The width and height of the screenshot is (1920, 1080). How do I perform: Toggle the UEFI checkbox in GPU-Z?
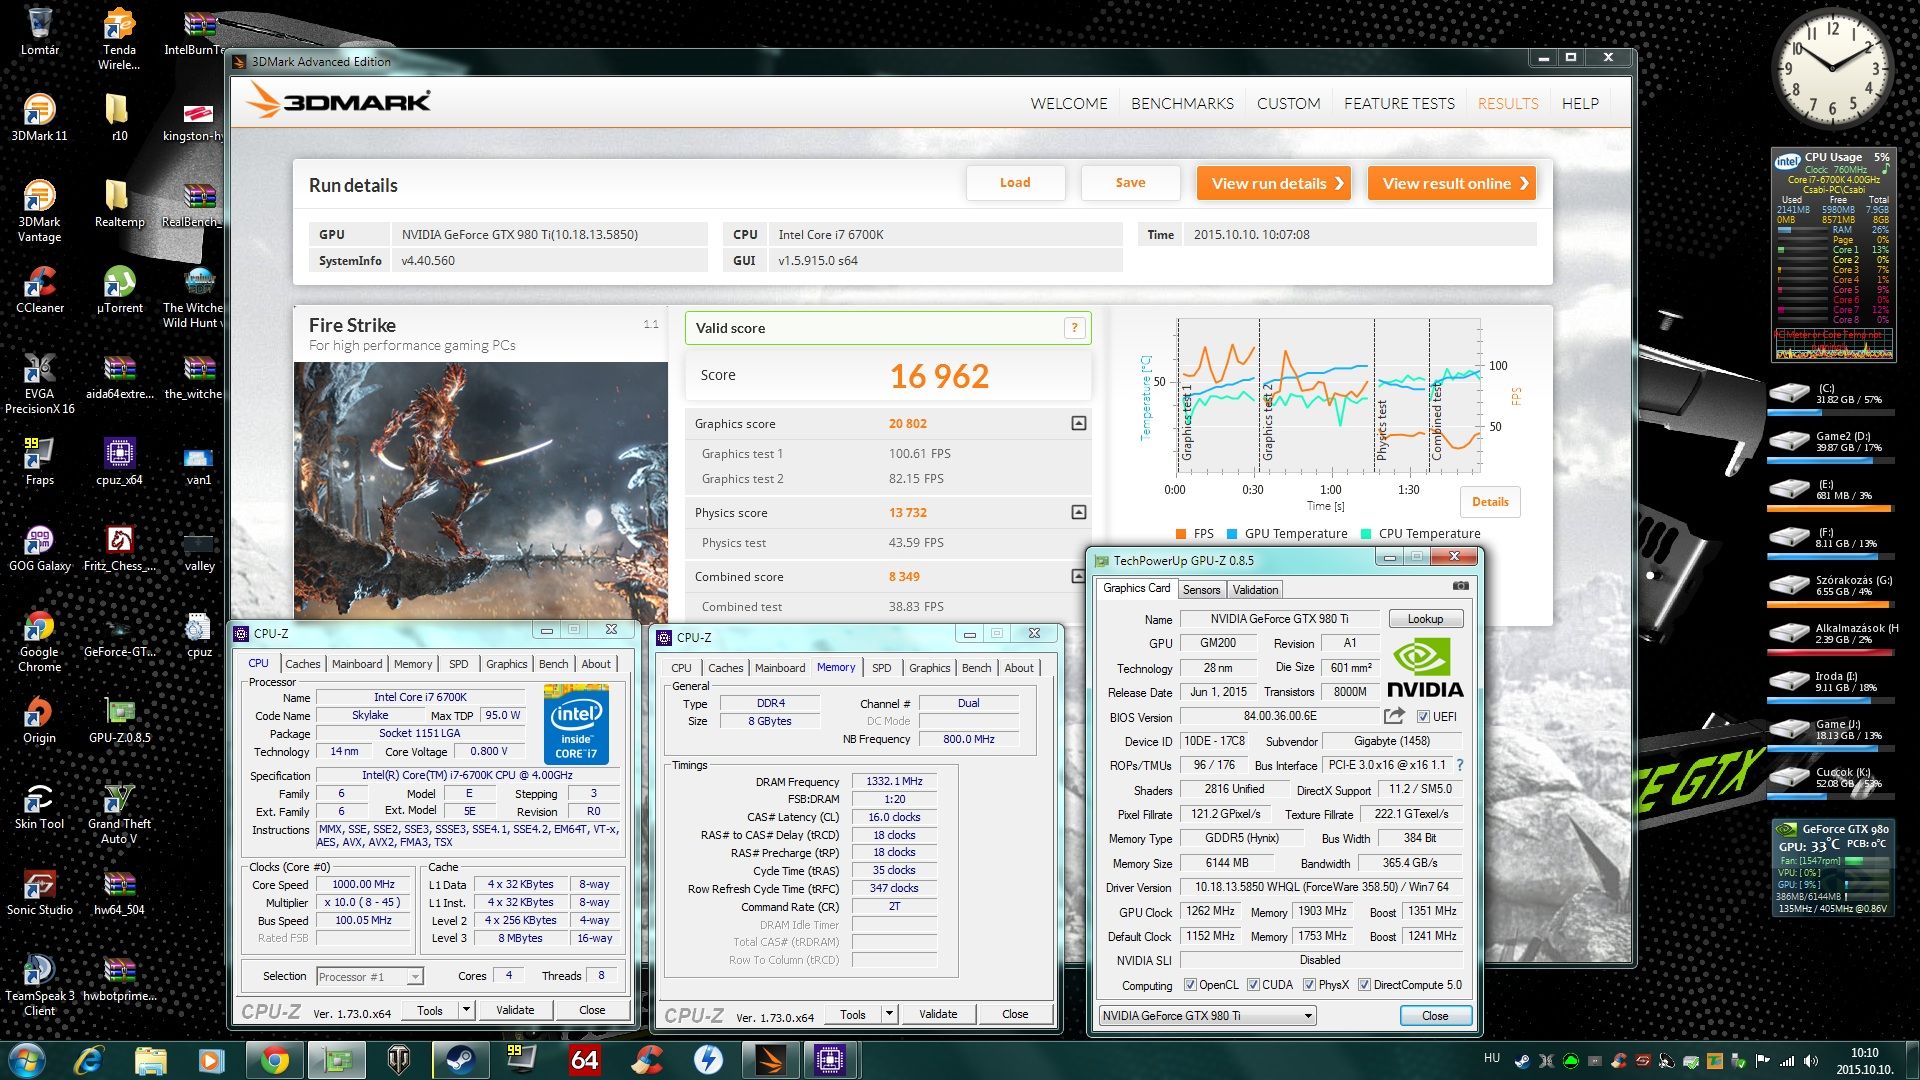[1423, 717]
